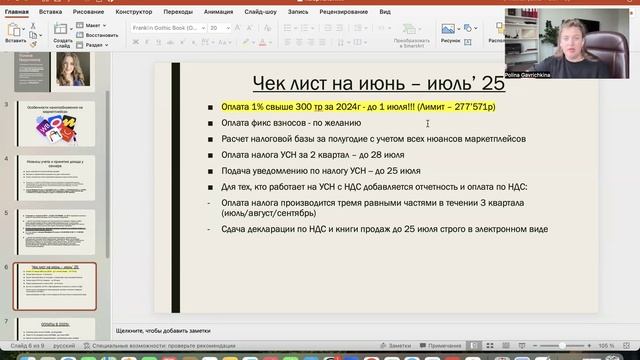The image size is (640, 360).
Task: Open the Раздел section dropdown
Action: 92,45
